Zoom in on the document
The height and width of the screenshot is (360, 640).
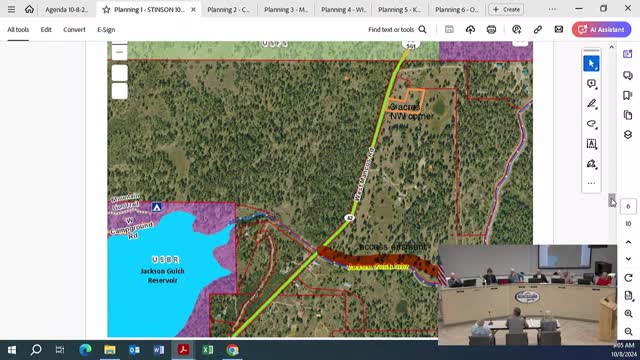[x=628, y=313]
